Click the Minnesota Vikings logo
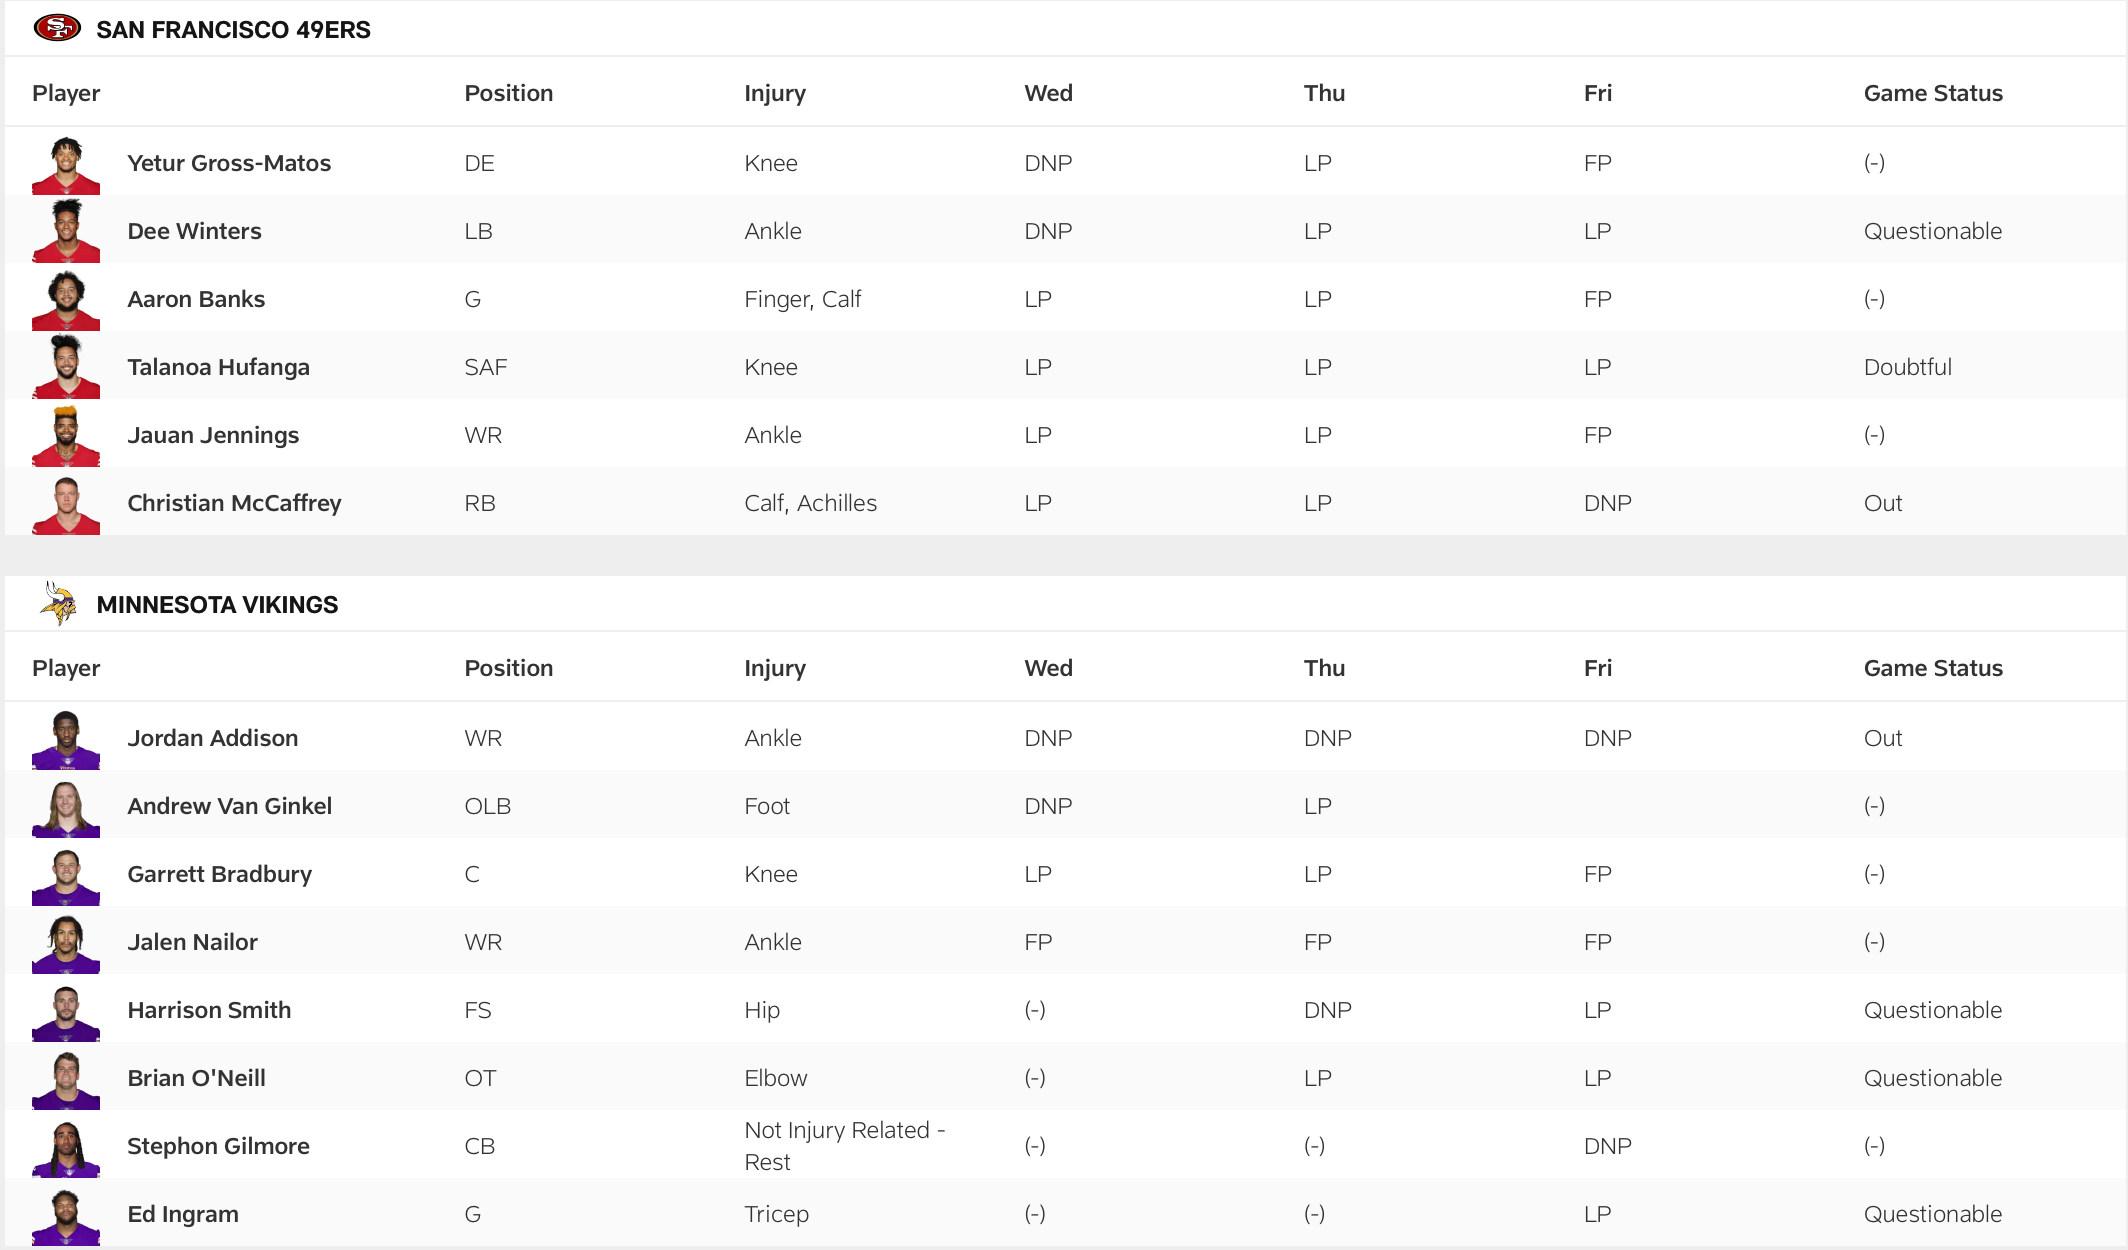This screenshot has height=1250, width=2128. coord(62,603)
